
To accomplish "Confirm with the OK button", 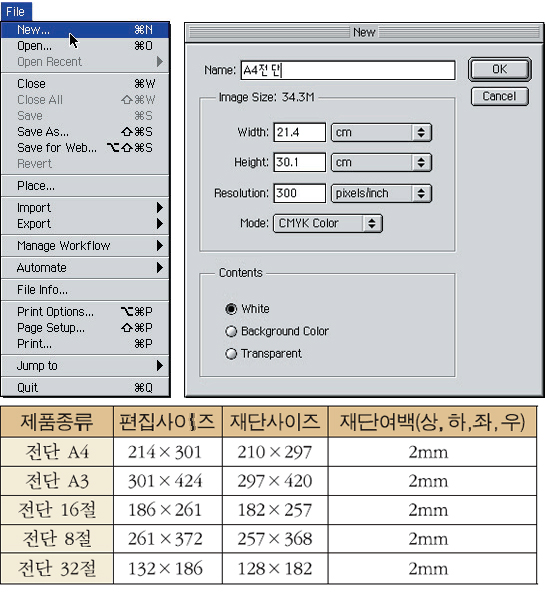I will pyautogui.click(x=500, y=69).
